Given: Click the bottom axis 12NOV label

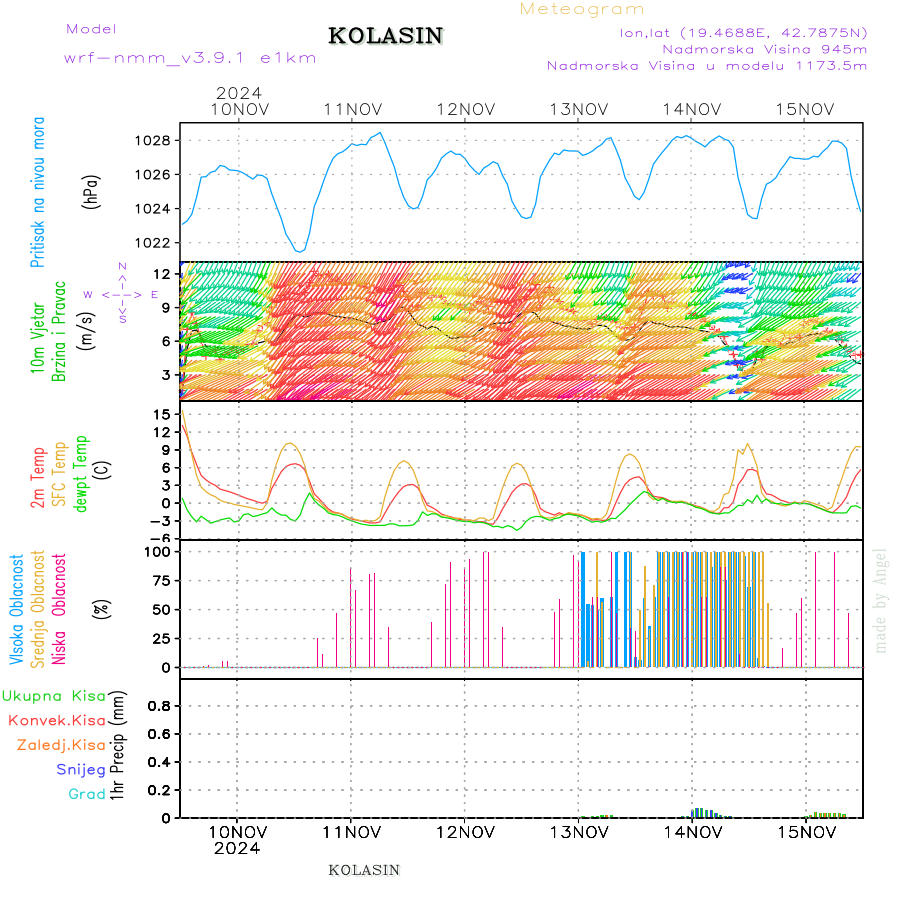Looking at the screenshot, I should pyautogui.click(x=465, y=832).
